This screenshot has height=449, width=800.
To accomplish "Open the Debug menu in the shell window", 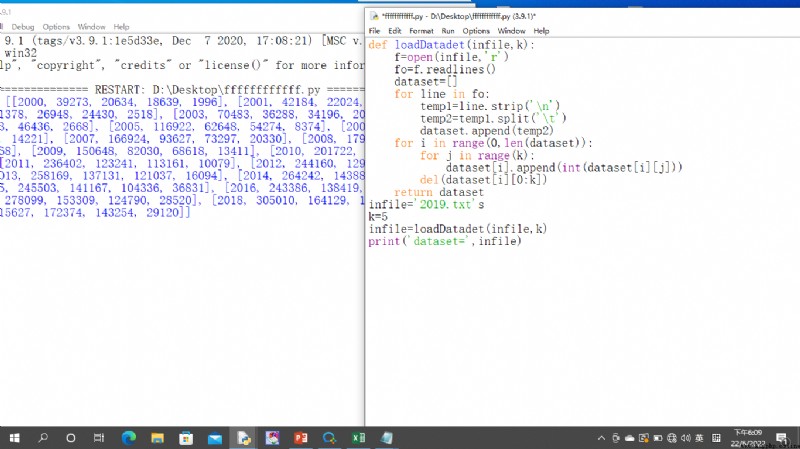I will pos(23,27).
